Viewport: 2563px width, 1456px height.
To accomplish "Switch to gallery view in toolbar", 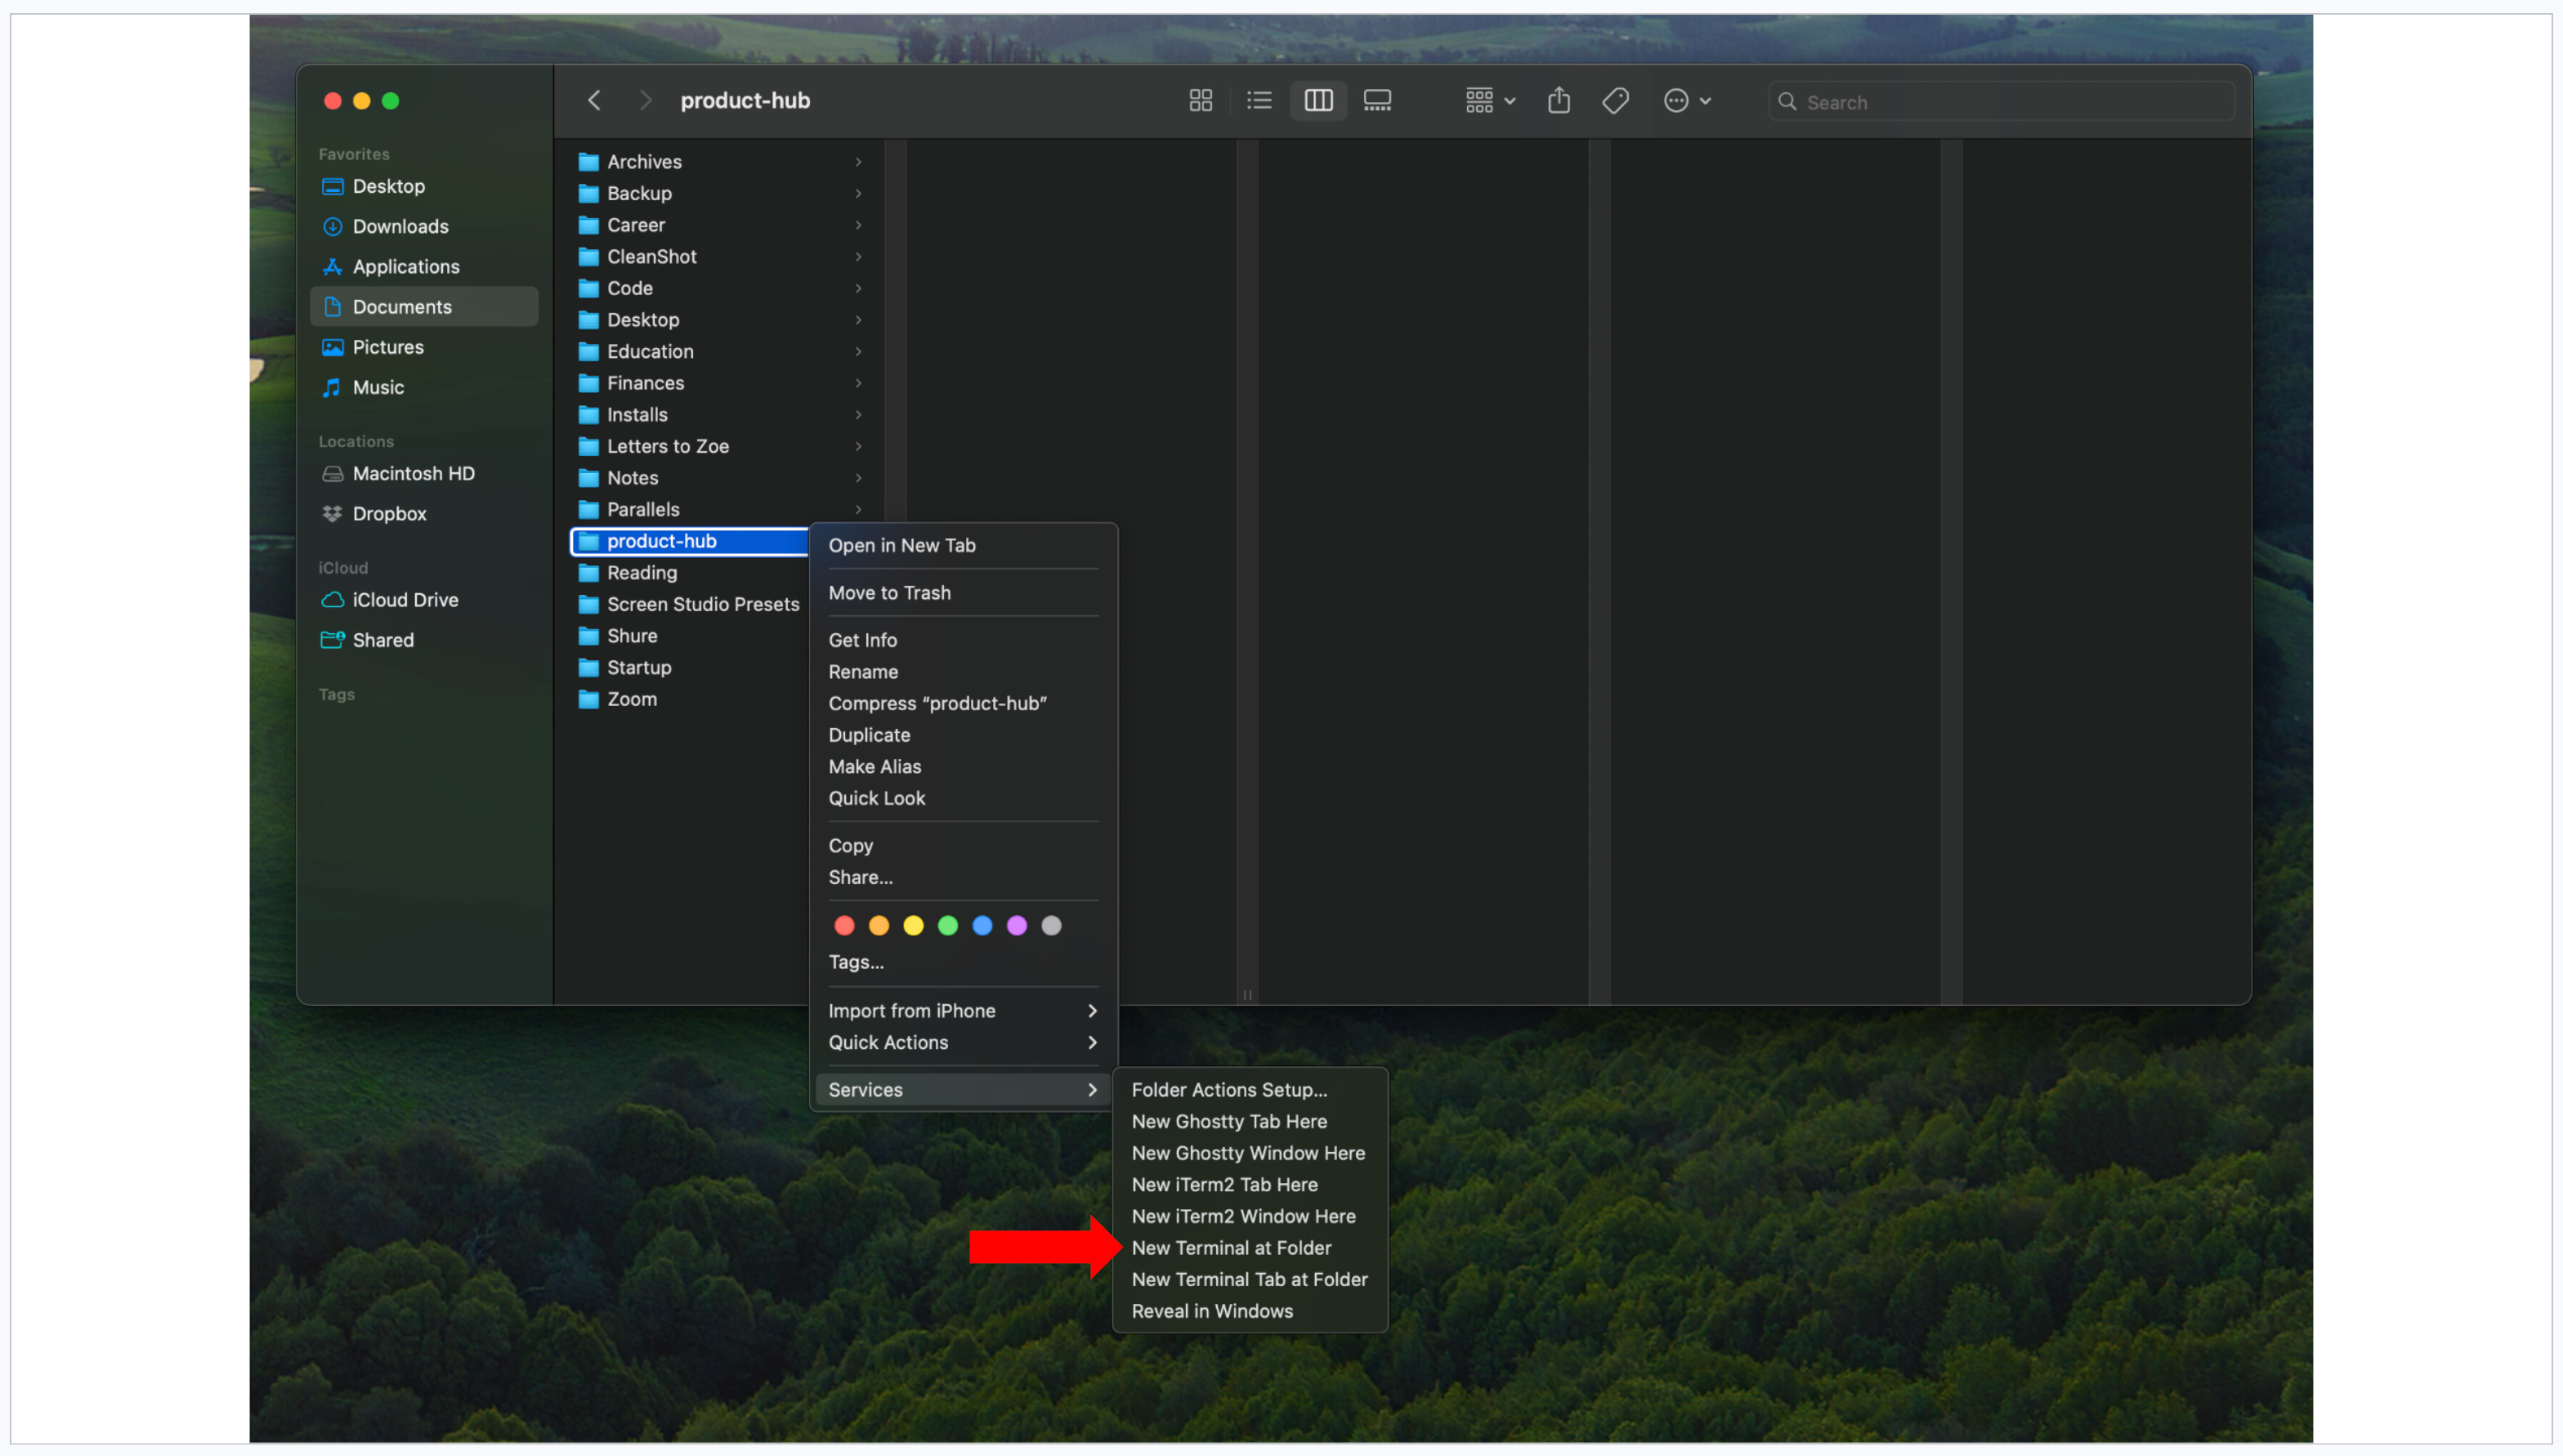I will coord(1377,101).
